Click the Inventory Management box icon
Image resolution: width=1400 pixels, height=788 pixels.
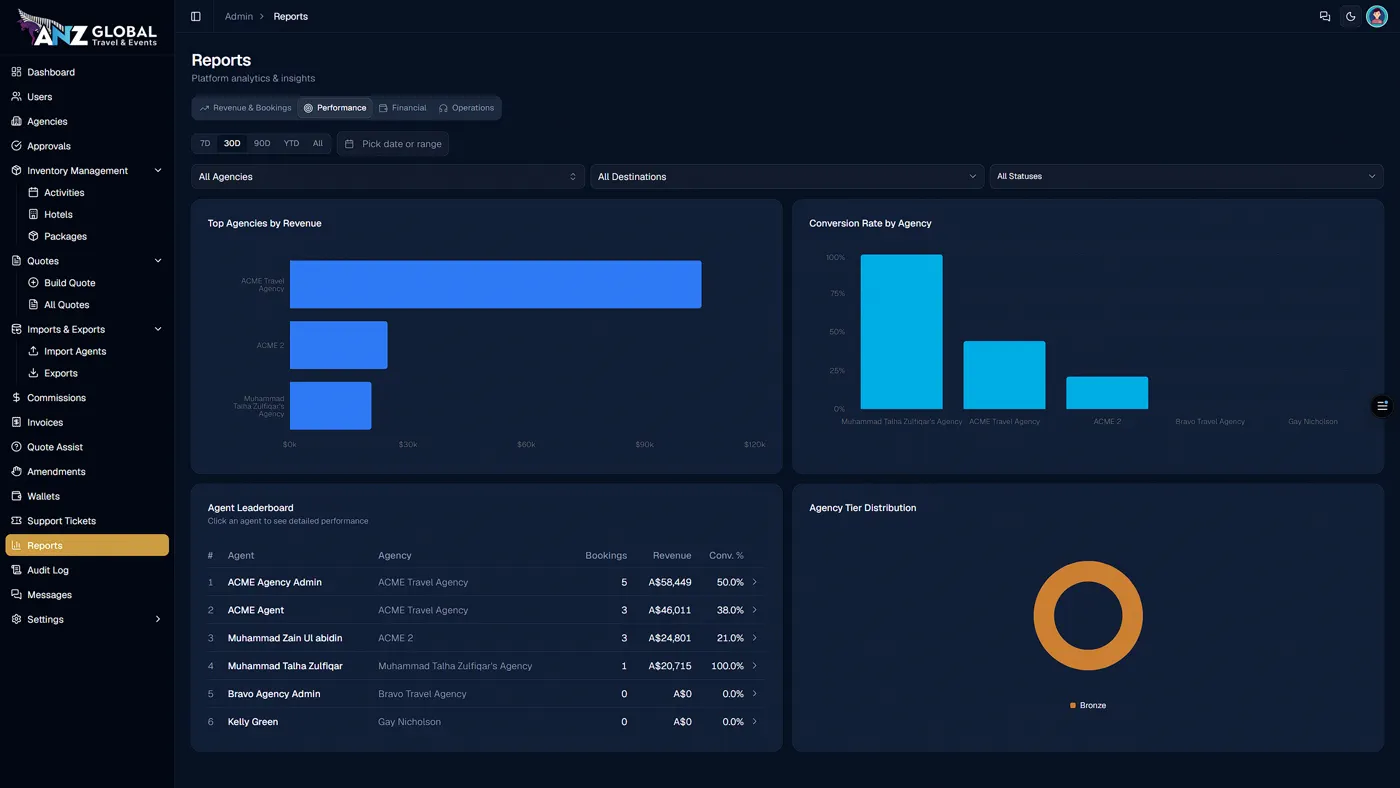coord(16,171)
